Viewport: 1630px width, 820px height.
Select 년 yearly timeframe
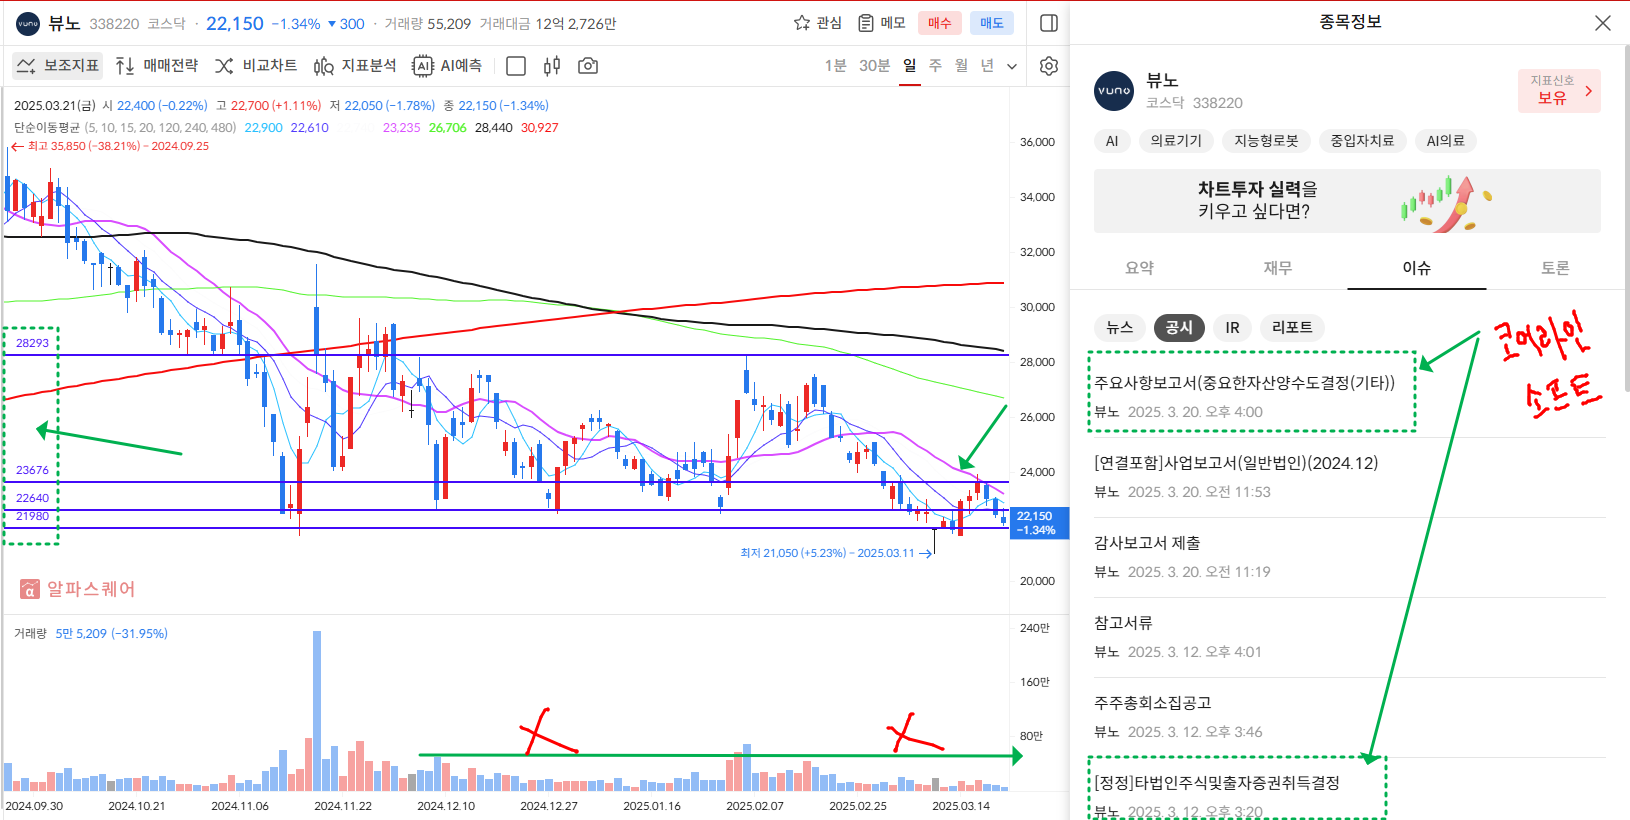987,66
